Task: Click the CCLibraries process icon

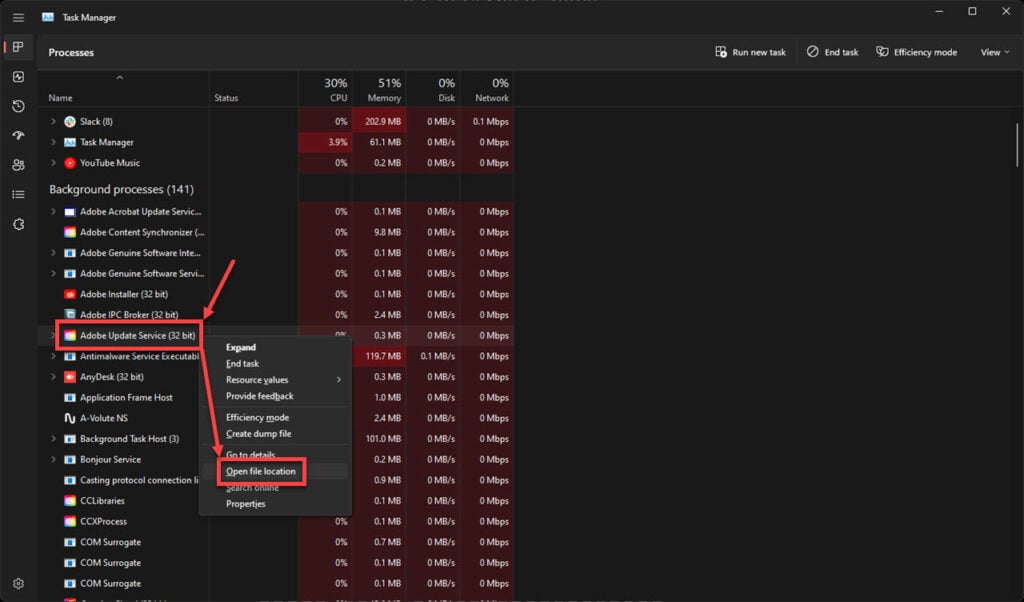Action: point(70,501)
